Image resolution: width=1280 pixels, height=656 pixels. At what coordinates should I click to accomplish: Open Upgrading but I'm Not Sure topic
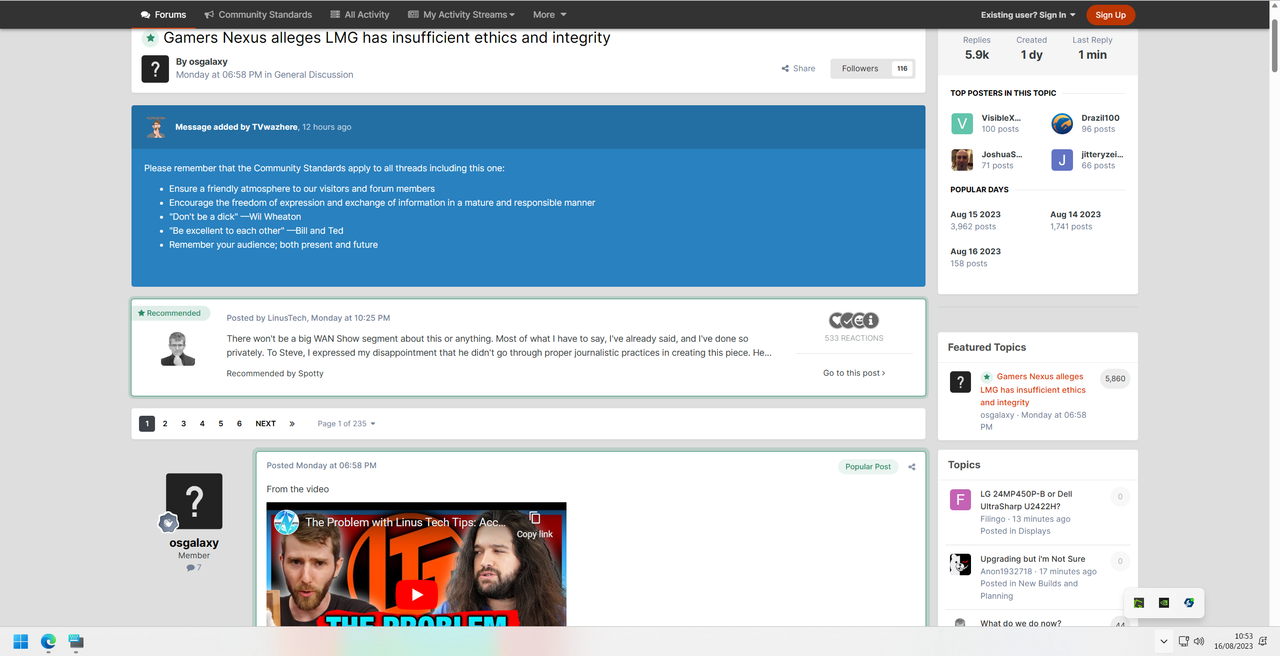click(x=1033, y=559)
